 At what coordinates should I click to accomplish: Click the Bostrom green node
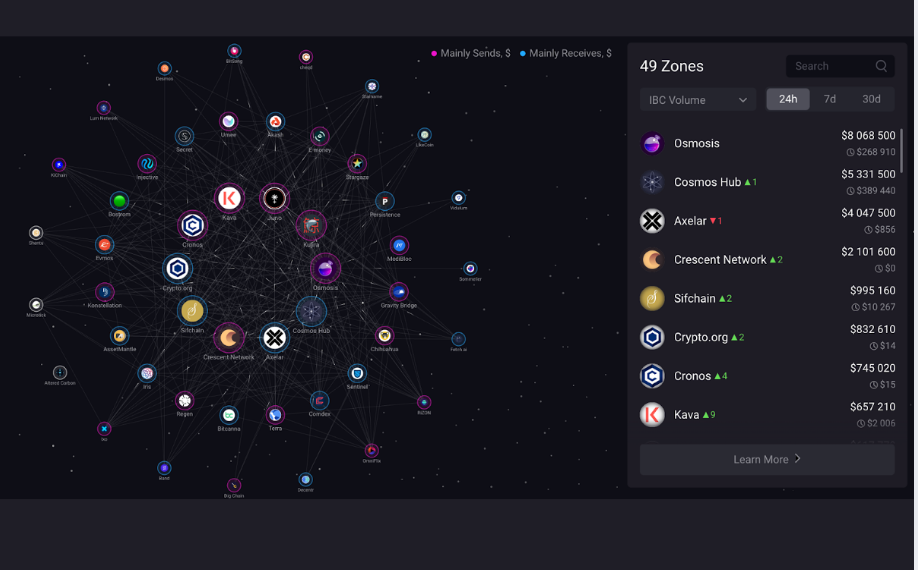tap(119, 201)
